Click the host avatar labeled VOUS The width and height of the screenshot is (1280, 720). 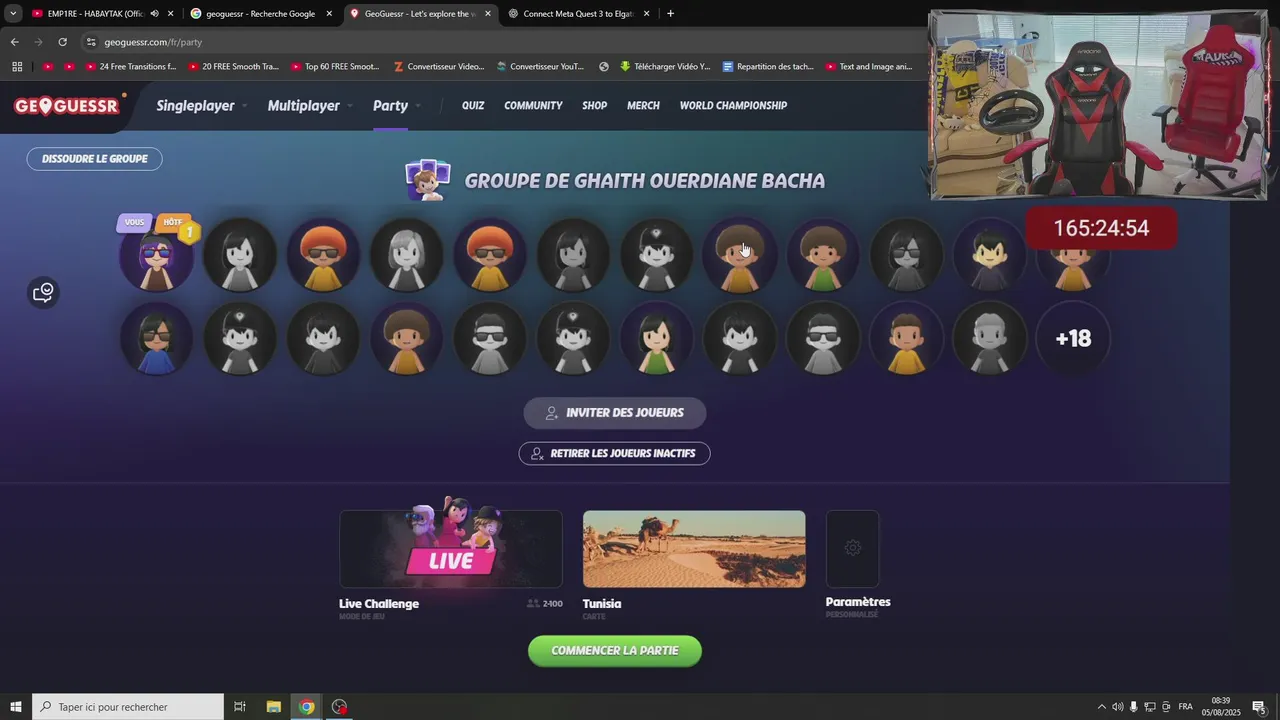coord(157,254)
